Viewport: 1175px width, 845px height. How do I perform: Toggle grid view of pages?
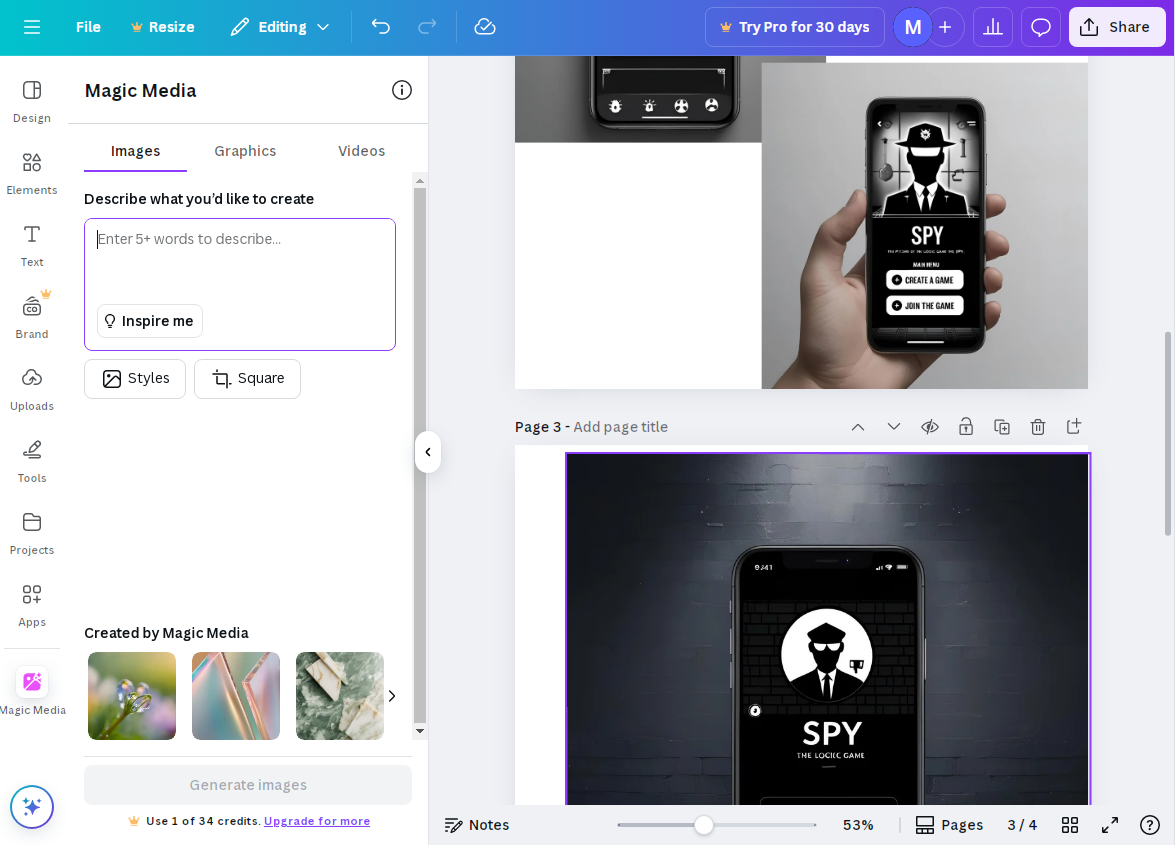[x=1070, y=825]
